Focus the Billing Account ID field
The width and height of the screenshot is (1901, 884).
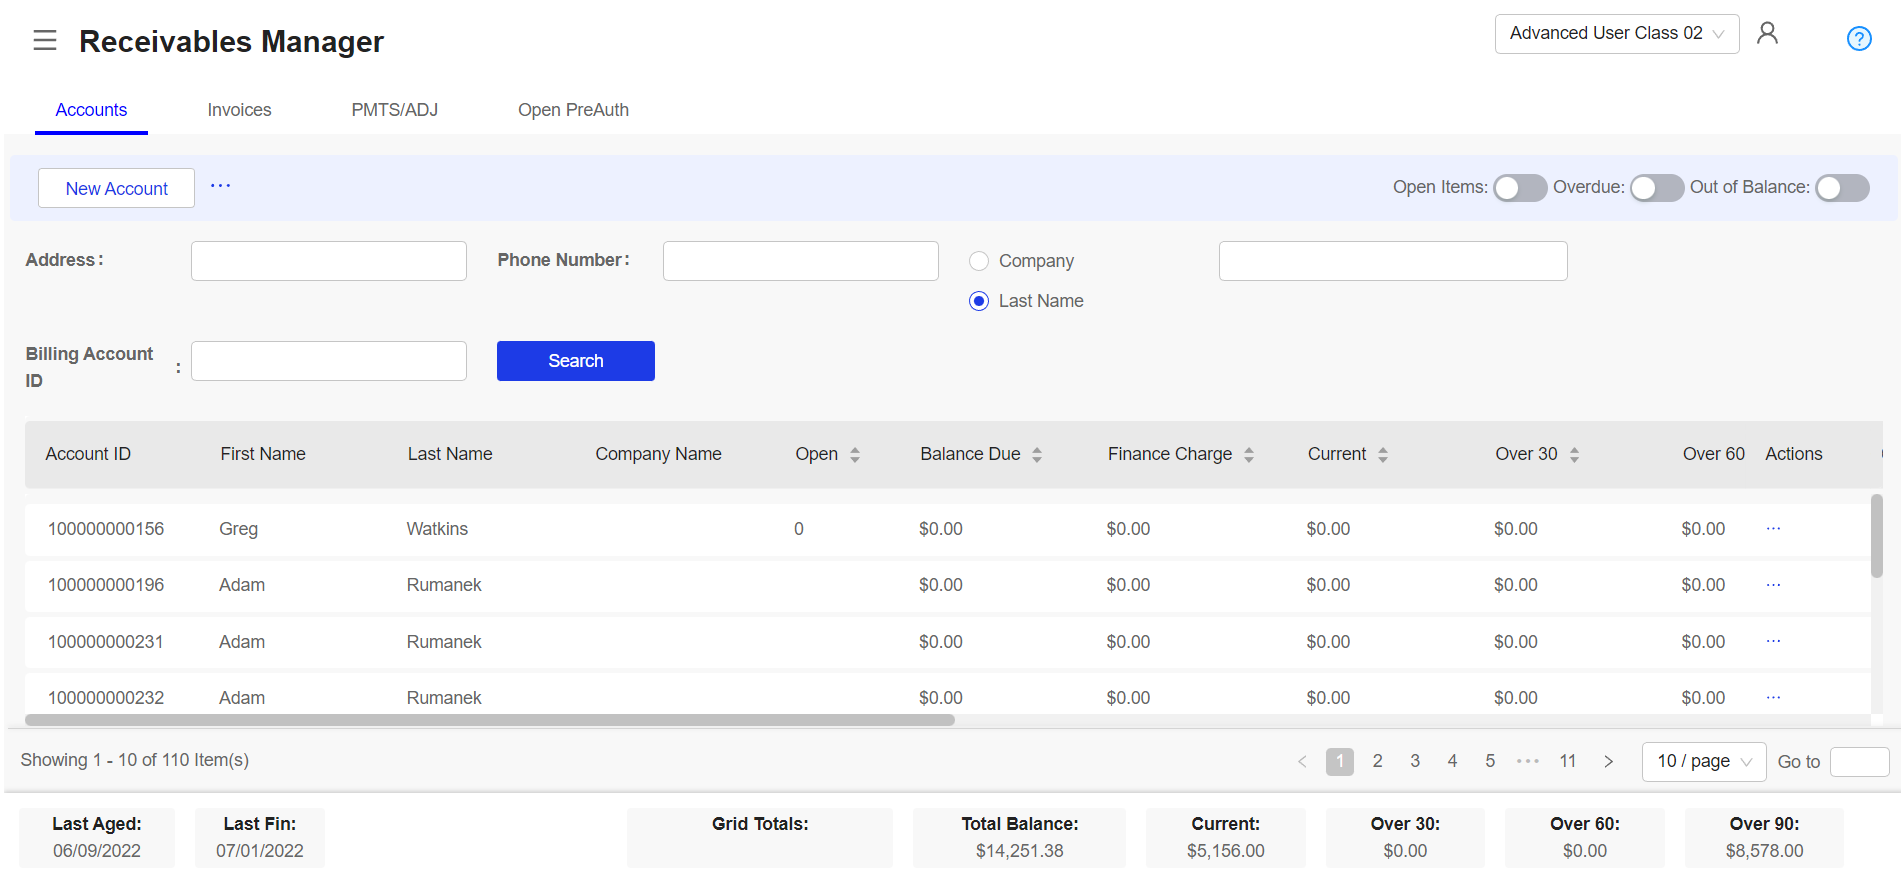[329, 361]
